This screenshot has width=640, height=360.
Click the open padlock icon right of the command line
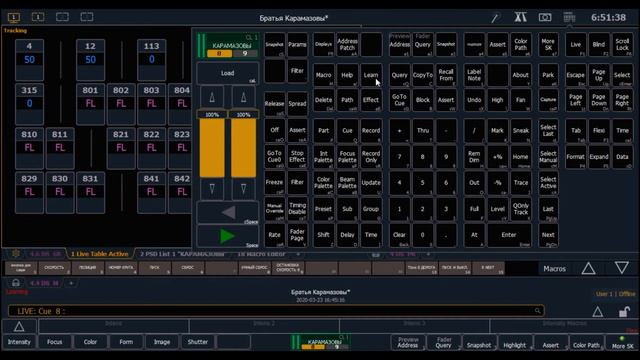(x=623, y=312)
